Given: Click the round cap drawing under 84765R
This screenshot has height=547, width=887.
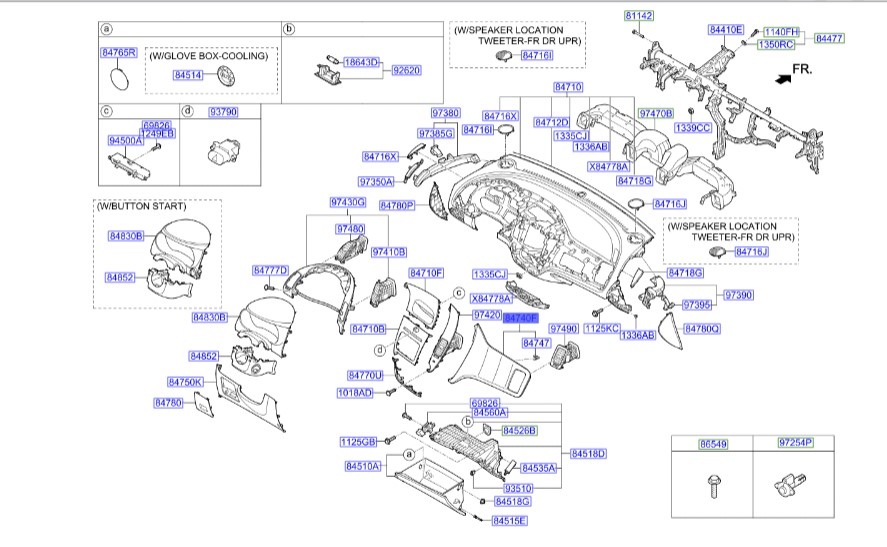Looking at the screenshot, I should tap(119, 79).
